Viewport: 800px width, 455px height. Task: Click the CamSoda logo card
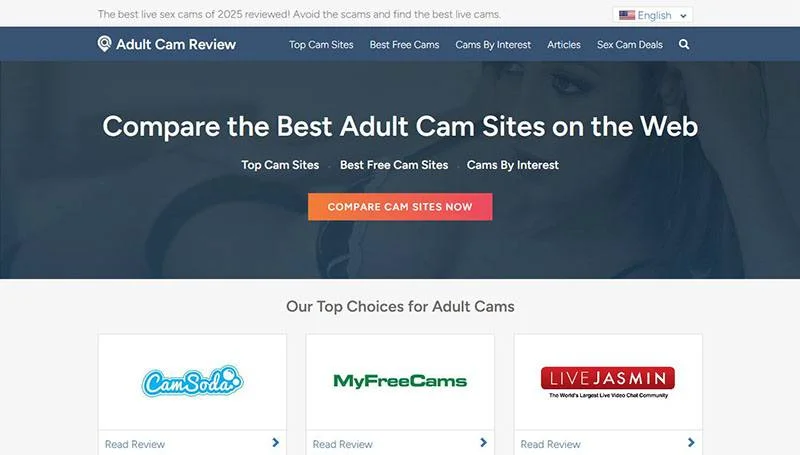tap(192, 382)
